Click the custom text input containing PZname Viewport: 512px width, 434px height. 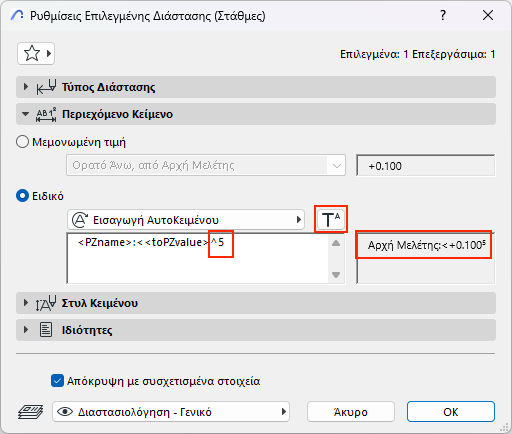[198, 259]
